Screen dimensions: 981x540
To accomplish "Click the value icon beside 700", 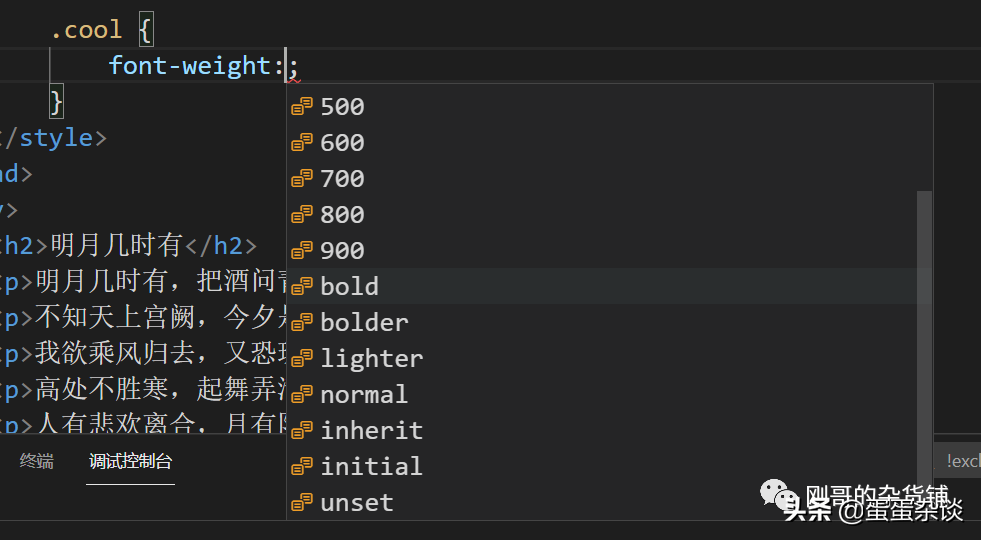I will pos(302,179).
